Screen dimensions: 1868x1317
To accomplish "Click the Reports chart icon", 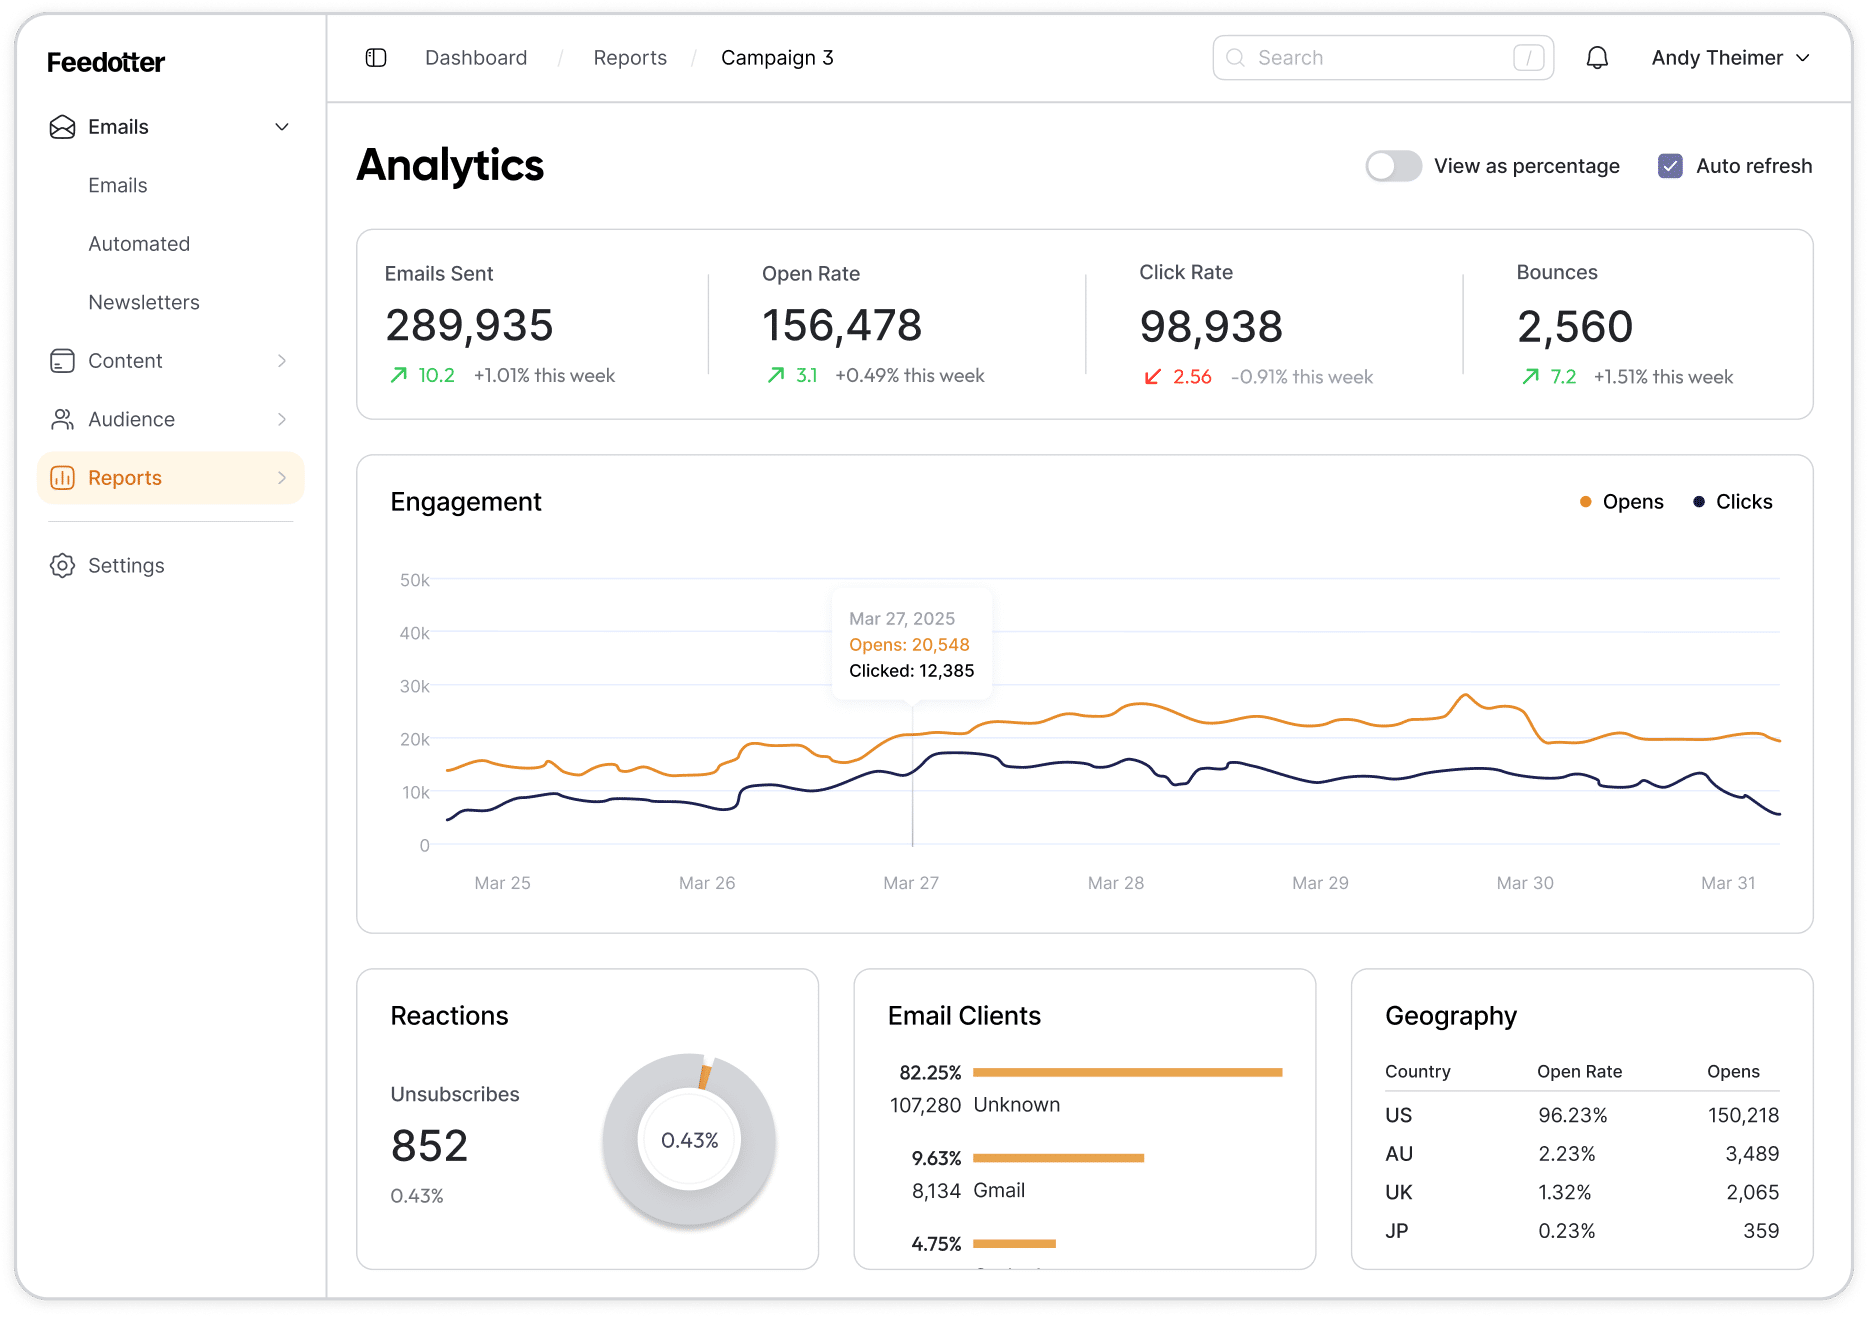I will 62,478.
